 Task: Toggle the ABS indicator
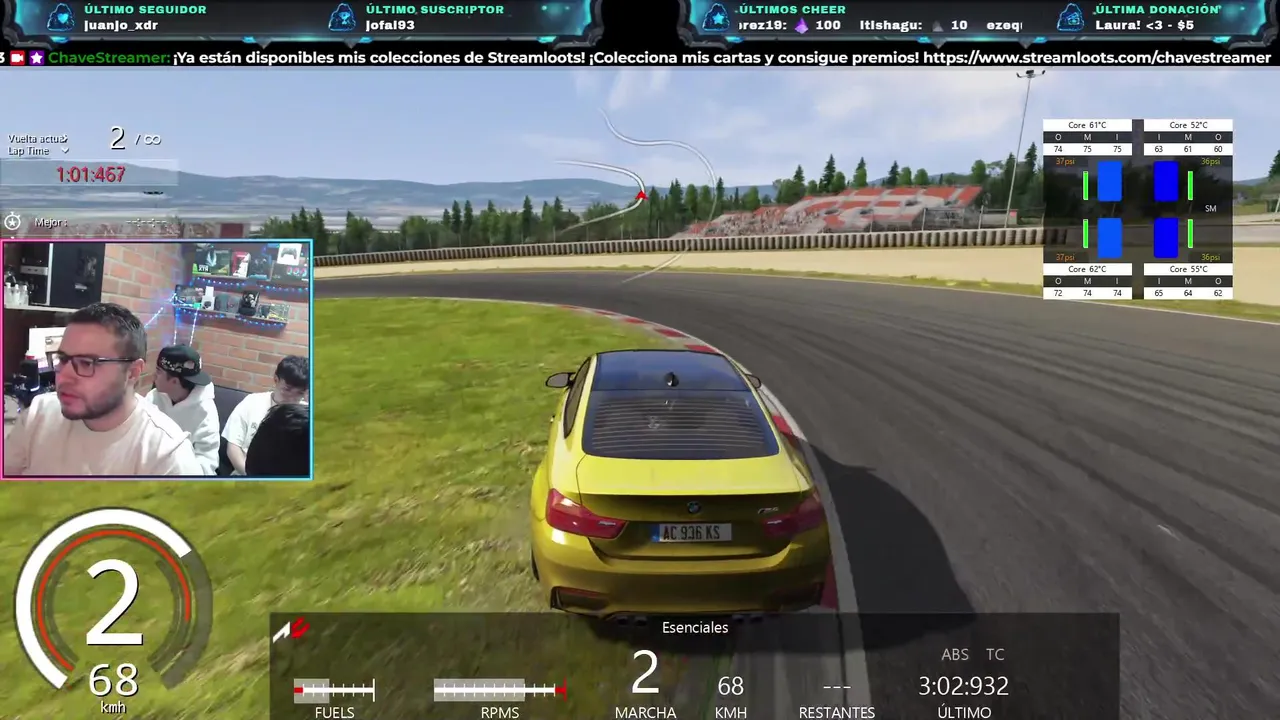pyautogui.click(x=955, y=654)
